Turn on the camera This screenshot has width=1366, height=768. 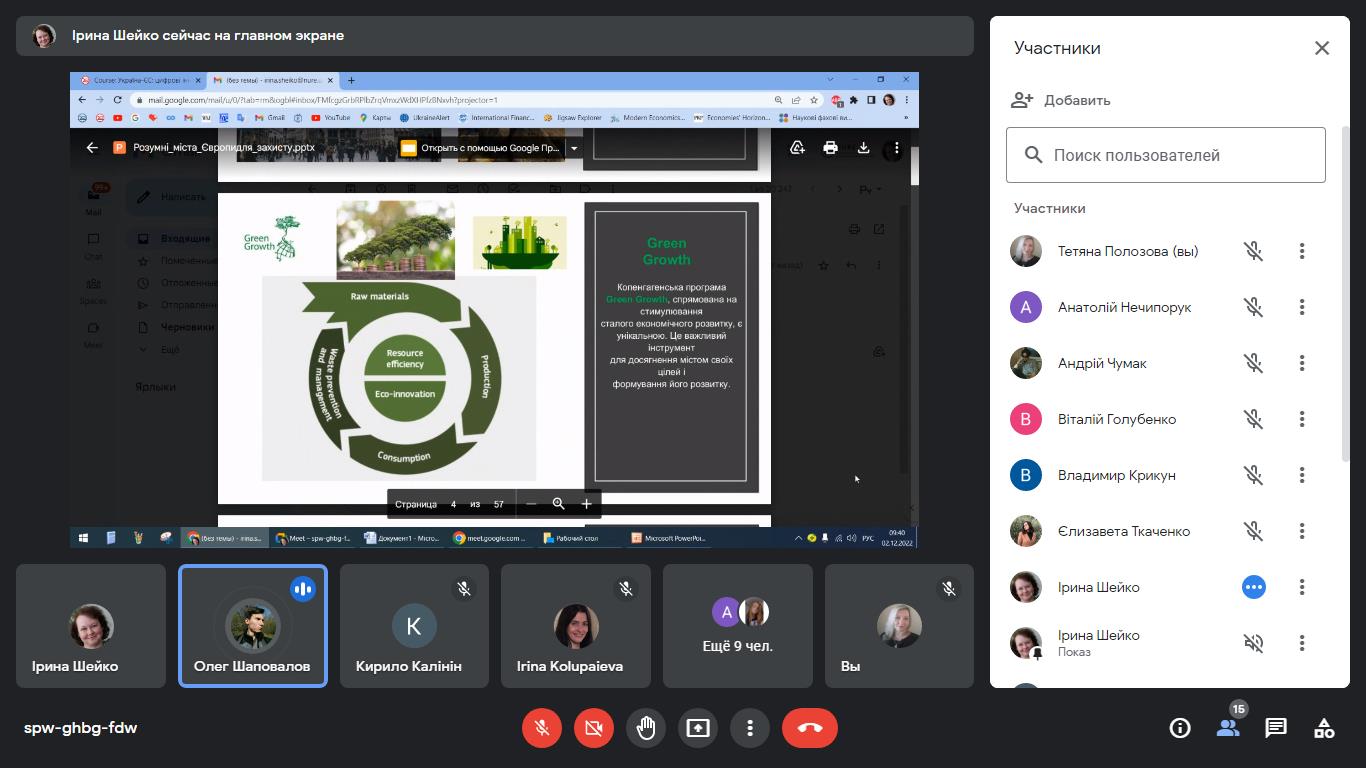point(594,728)
